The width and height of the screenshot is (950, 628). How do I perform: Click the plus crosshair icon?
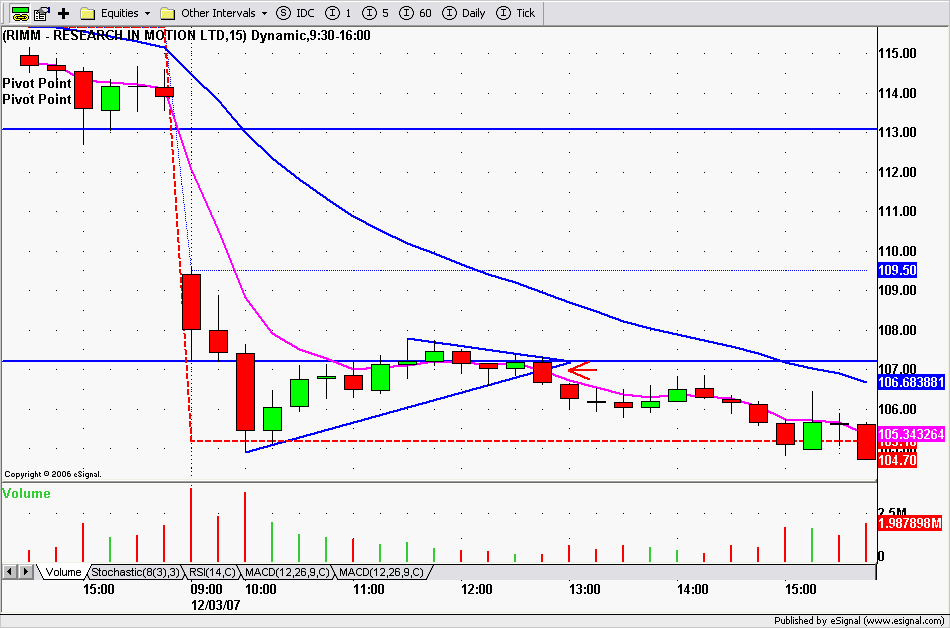64,13
